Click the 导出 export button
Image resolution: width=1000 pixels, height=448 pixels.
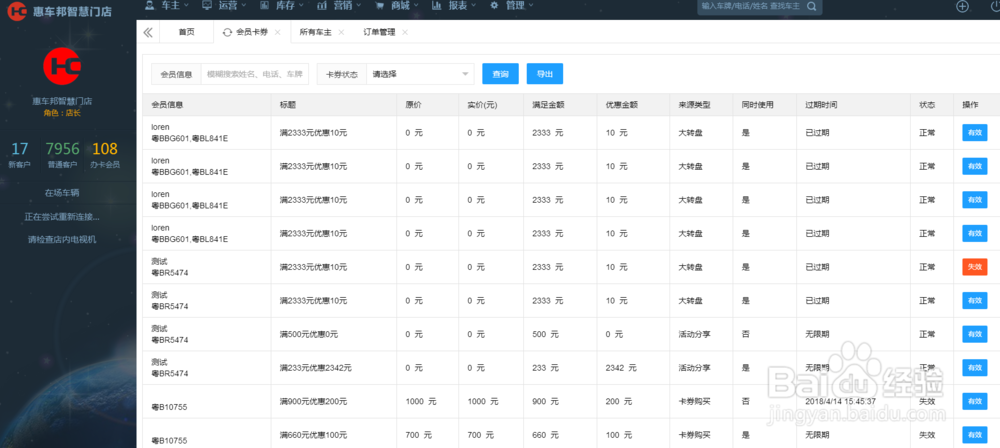(x=545, y=74)
